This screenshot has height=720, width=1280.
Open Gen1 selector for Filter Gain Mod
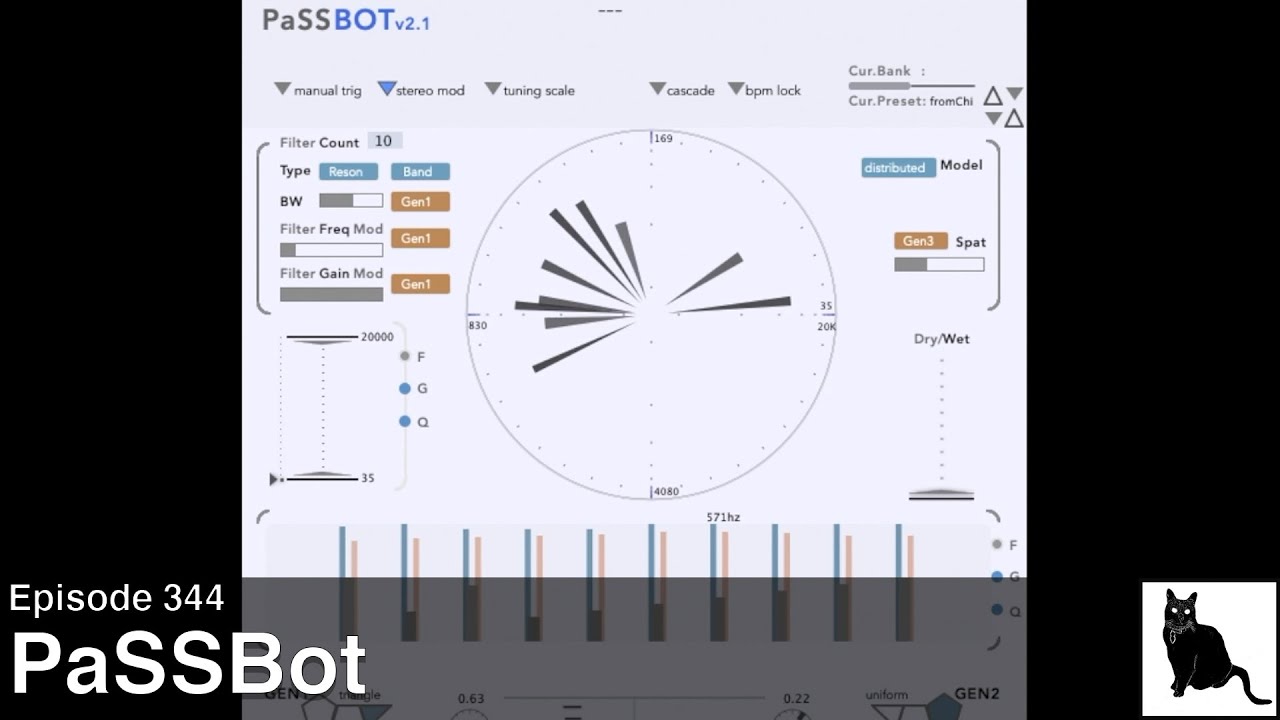coord(420,284)
